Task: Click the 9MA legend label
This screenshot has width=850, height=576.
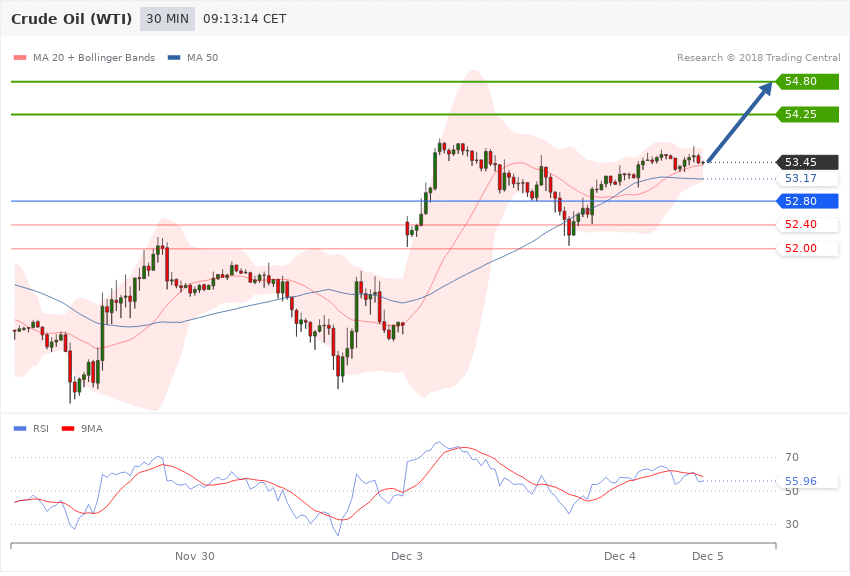Action: (92, 429)
